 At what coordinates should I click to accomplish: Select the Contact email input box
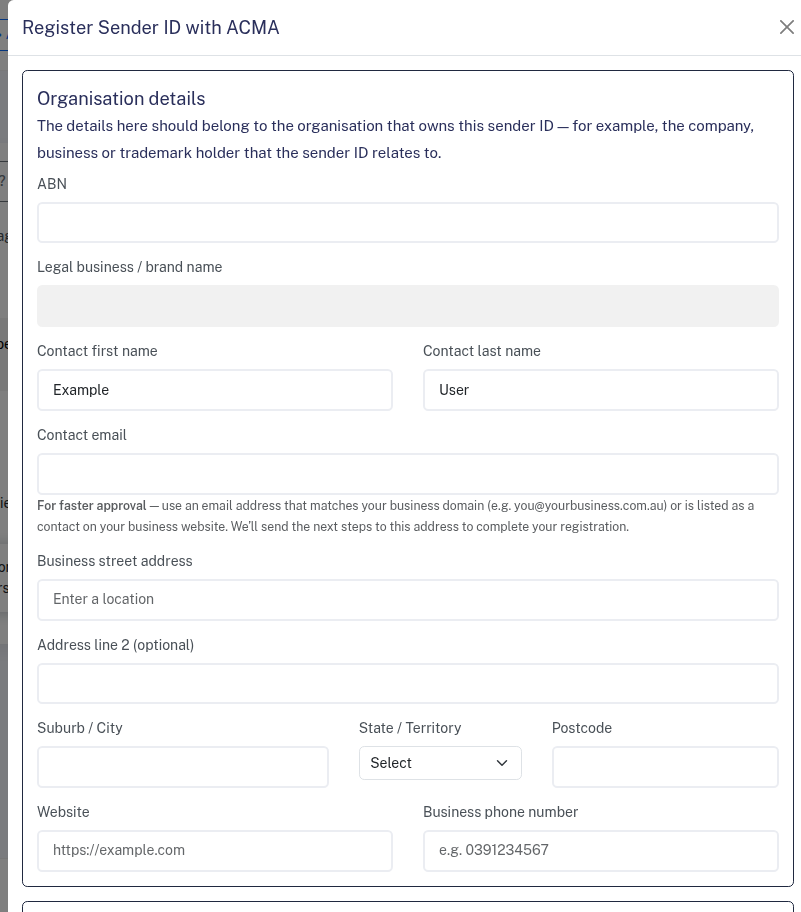[x=407, y=474]
